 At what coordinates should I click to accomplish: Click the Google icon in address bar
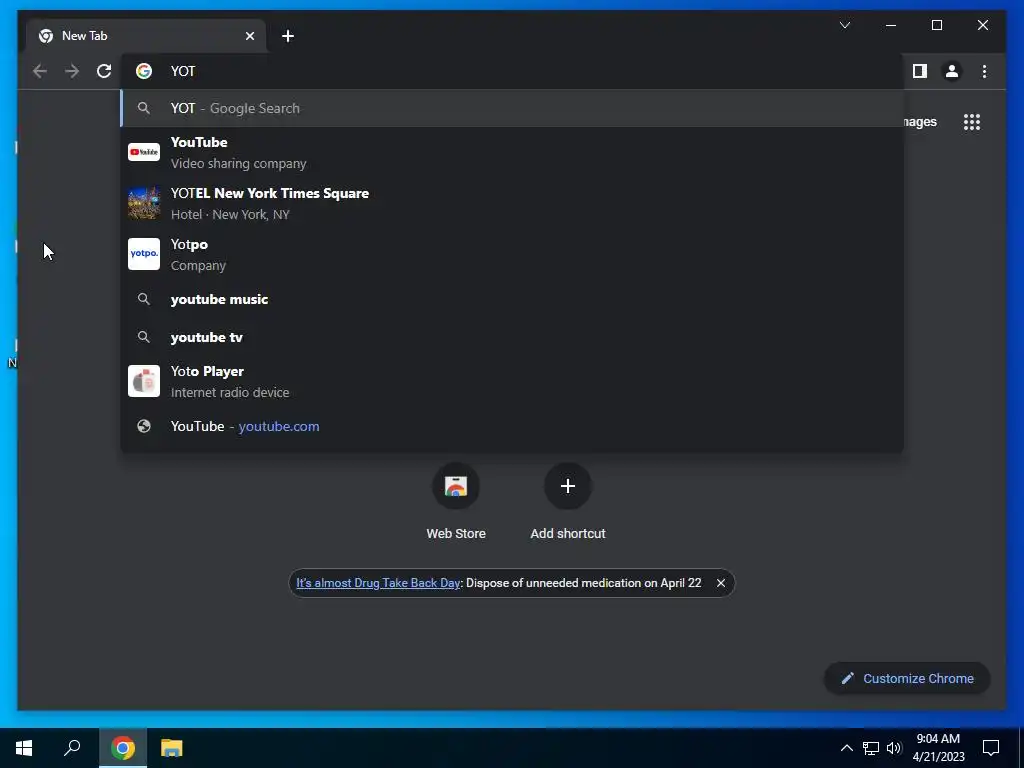(144, 71)
